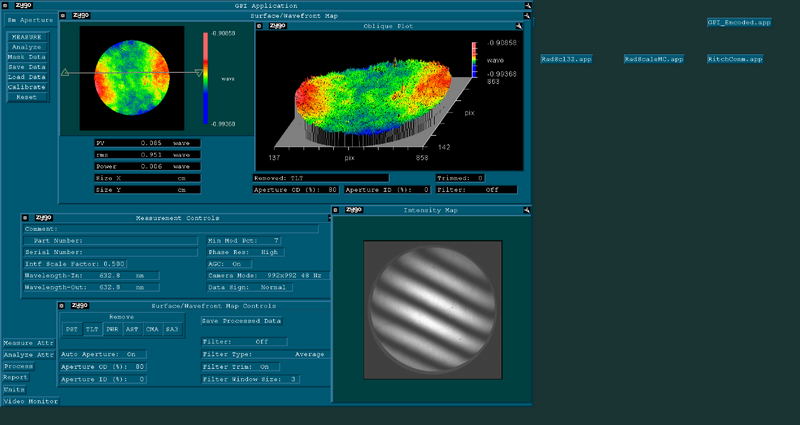Select the left slice triangle marker on the wavefront map
Image resolution: width=800 pixels, height=425 pixels.
65,73
